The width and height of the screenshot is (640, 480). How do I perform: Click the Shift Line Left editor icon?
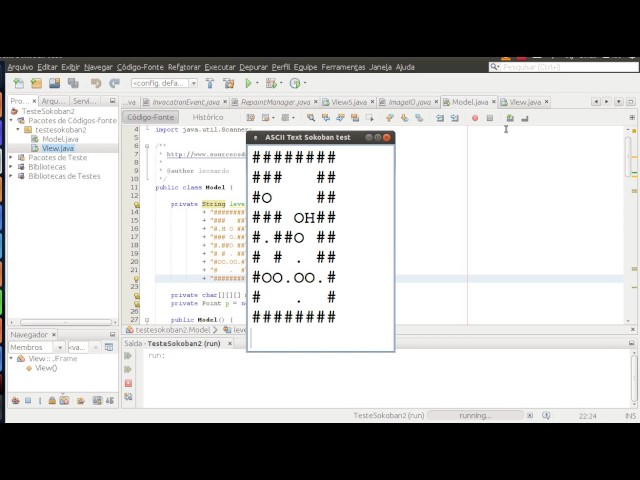440,118
